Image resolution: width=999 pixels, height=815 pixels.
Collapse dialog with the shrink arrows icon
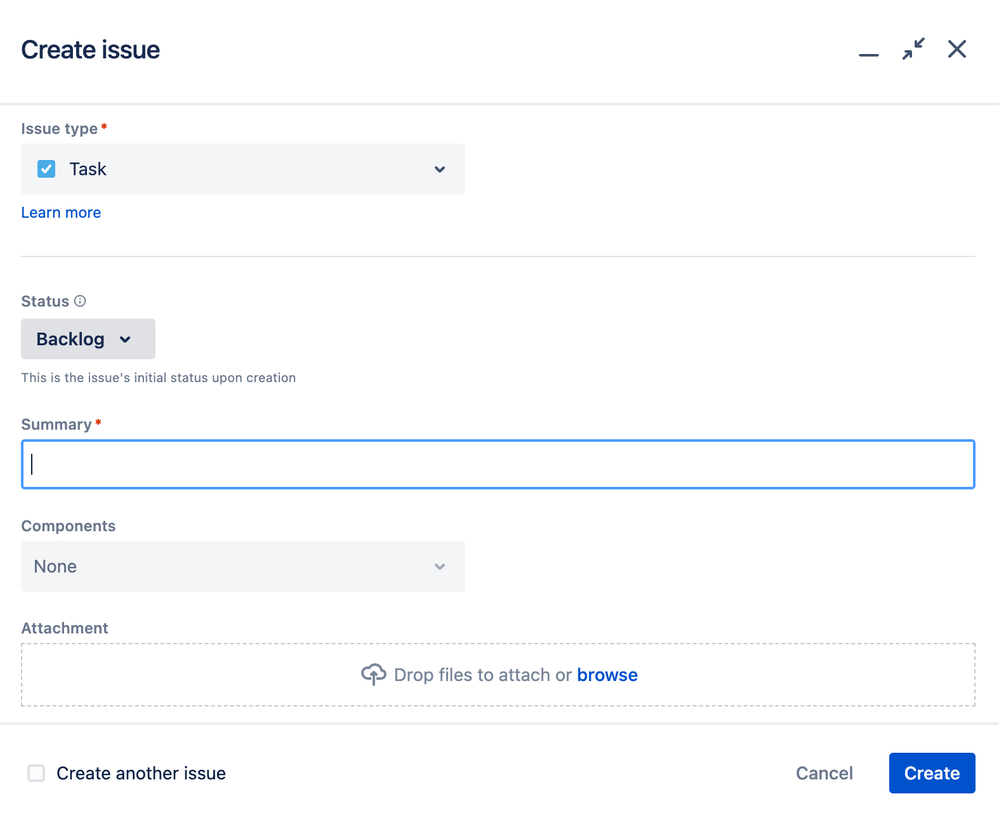[x=913, y=49]
